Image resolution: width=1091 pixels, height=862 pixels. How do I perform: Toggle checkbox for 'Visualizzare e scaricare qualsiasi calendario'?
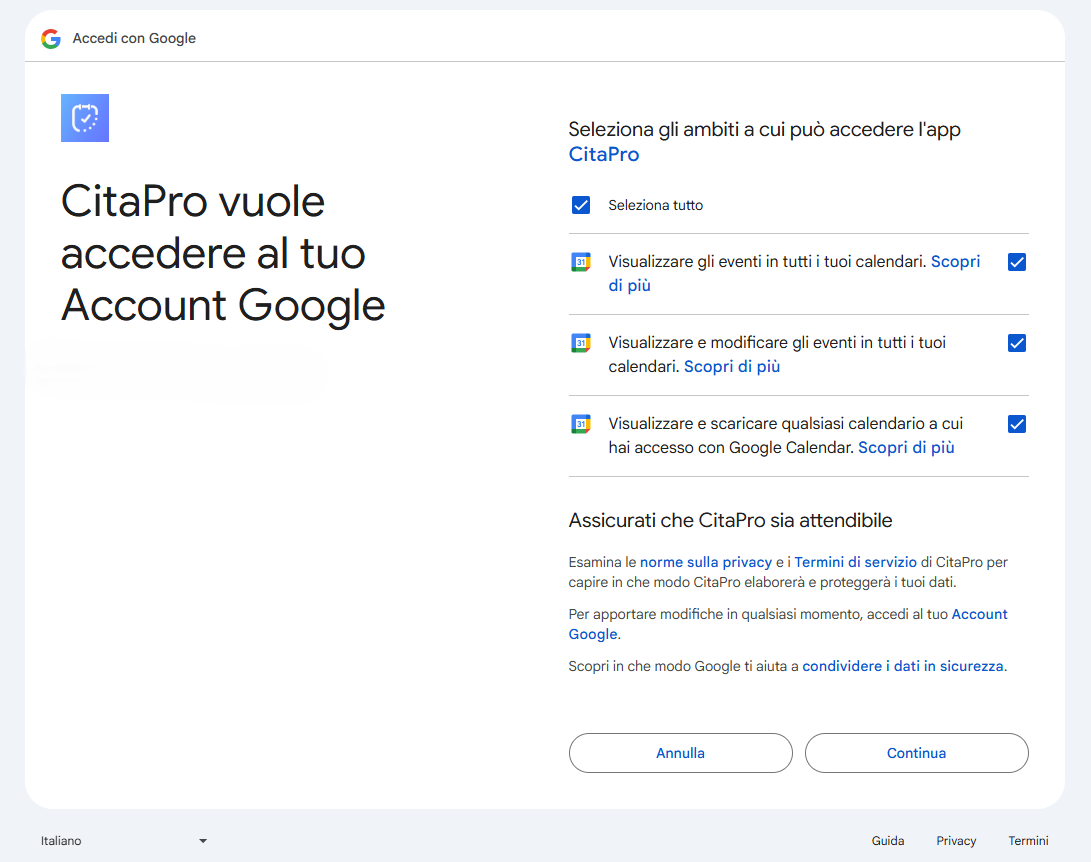[1017, 424]
